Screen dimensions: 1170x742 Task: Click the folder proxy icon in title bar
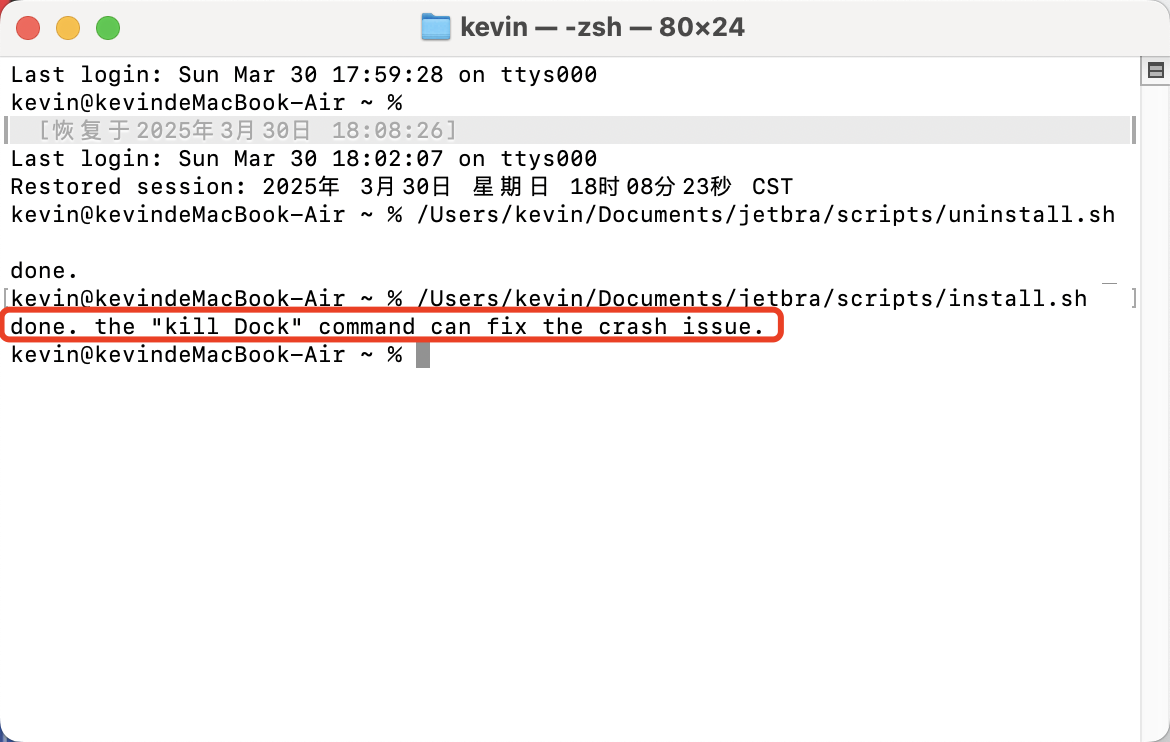click(436, 28)
